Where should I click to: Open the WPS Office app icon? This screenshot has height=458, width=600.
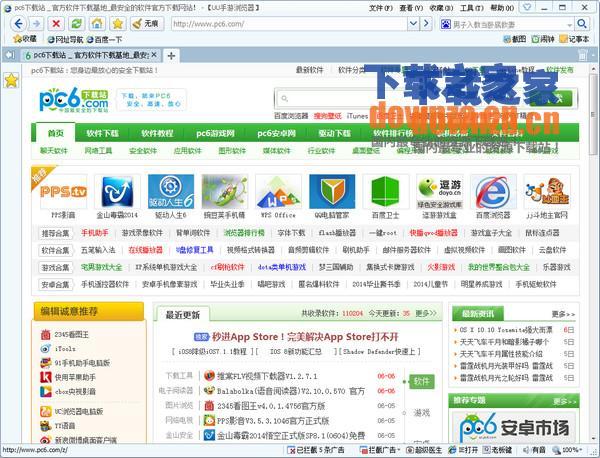(278, 191)
